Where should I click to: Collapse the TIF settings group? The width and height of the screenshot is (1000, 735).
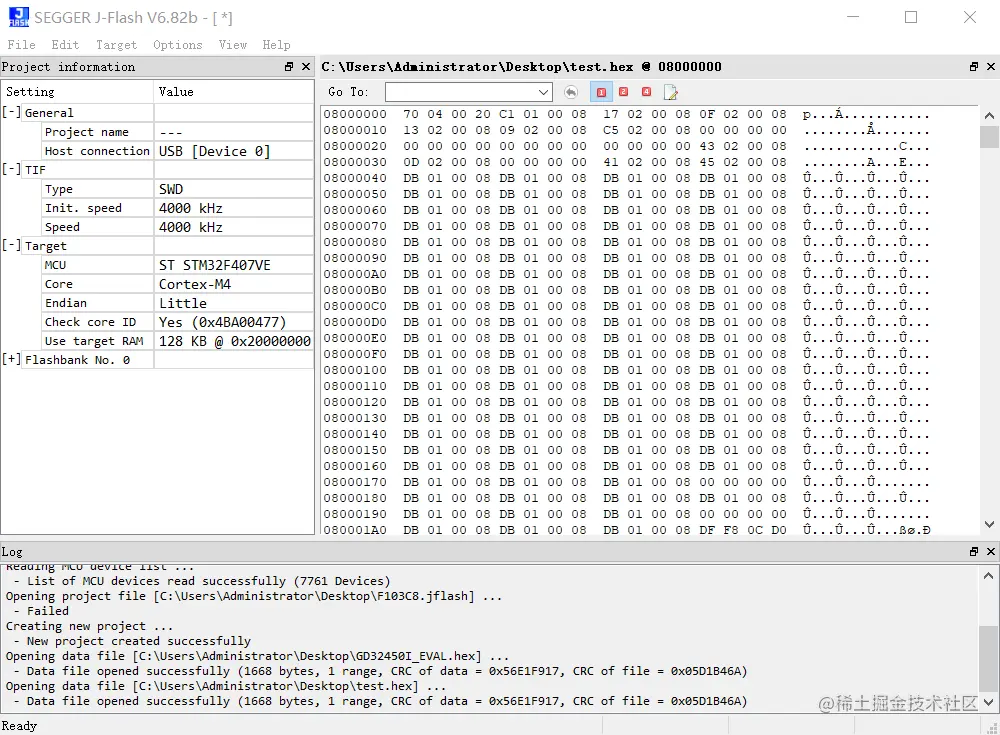11,169
